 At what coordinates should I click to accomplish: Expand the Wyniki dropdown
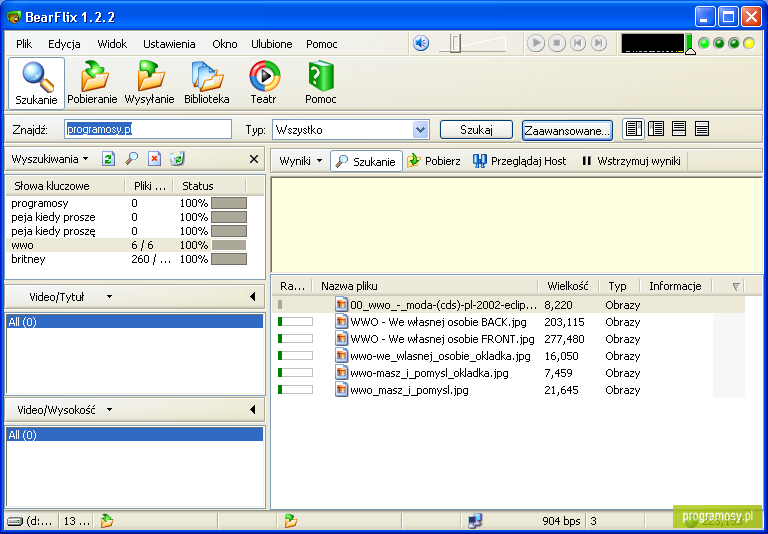pos(300,161)
